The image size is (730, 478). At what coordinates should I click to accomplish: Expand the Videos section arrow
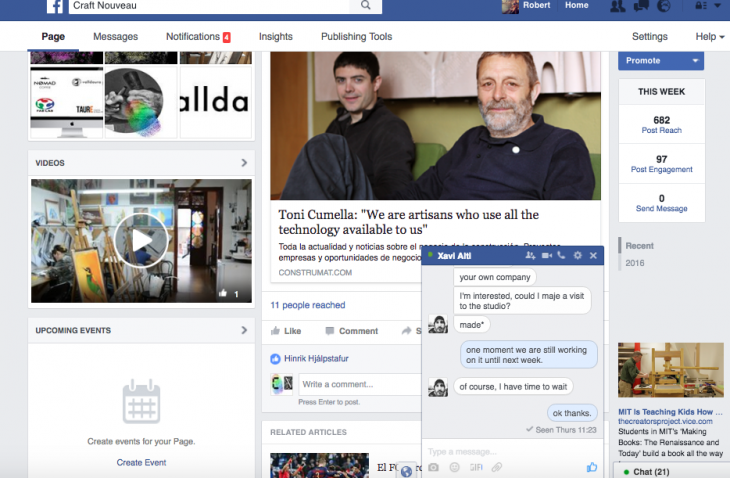(x=244, y=162)
